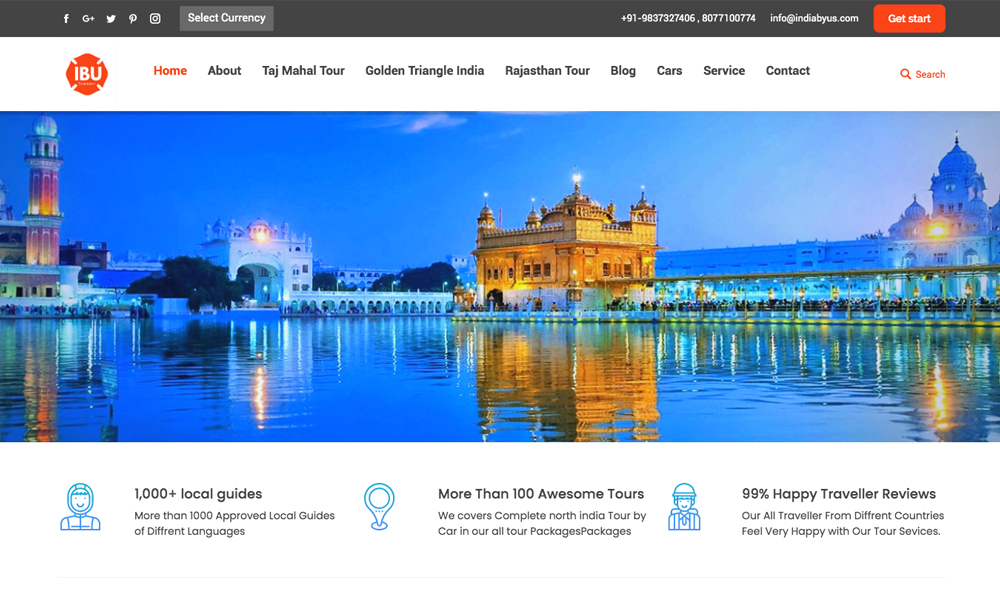Open the Blog menu item
Viewport: 1000px width, 600px height.
623,71
